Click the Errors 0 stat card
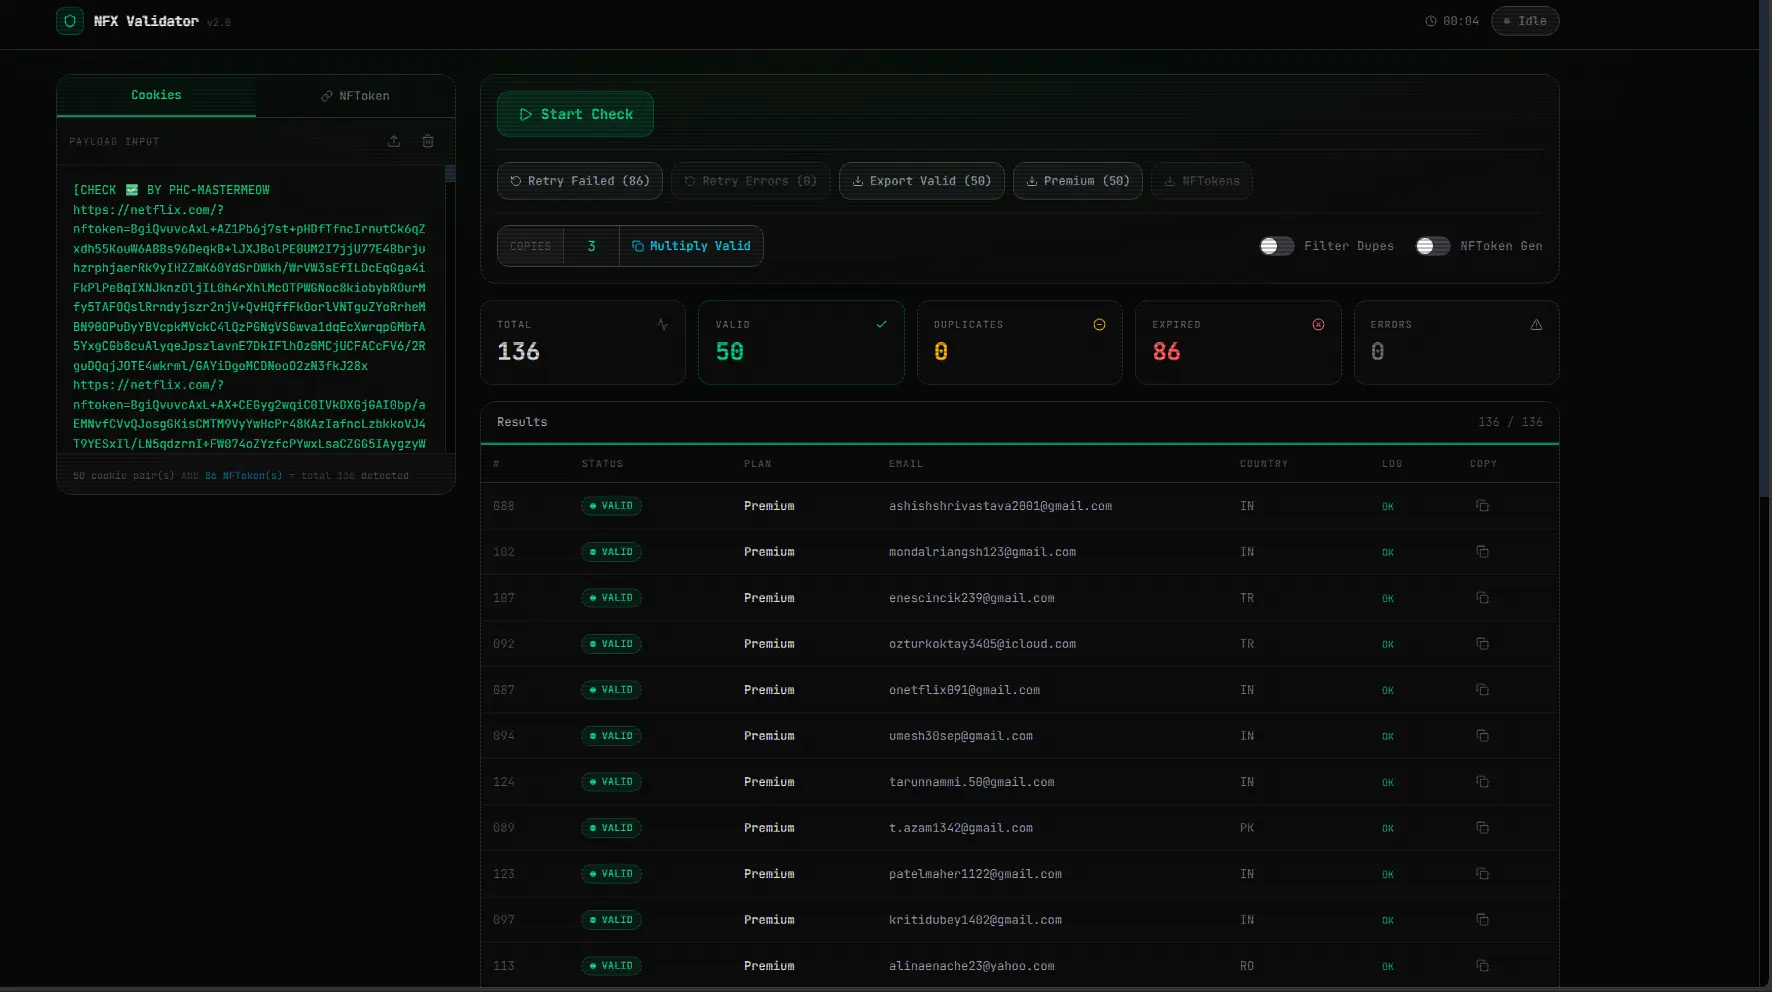 (x=1457, y=342)
